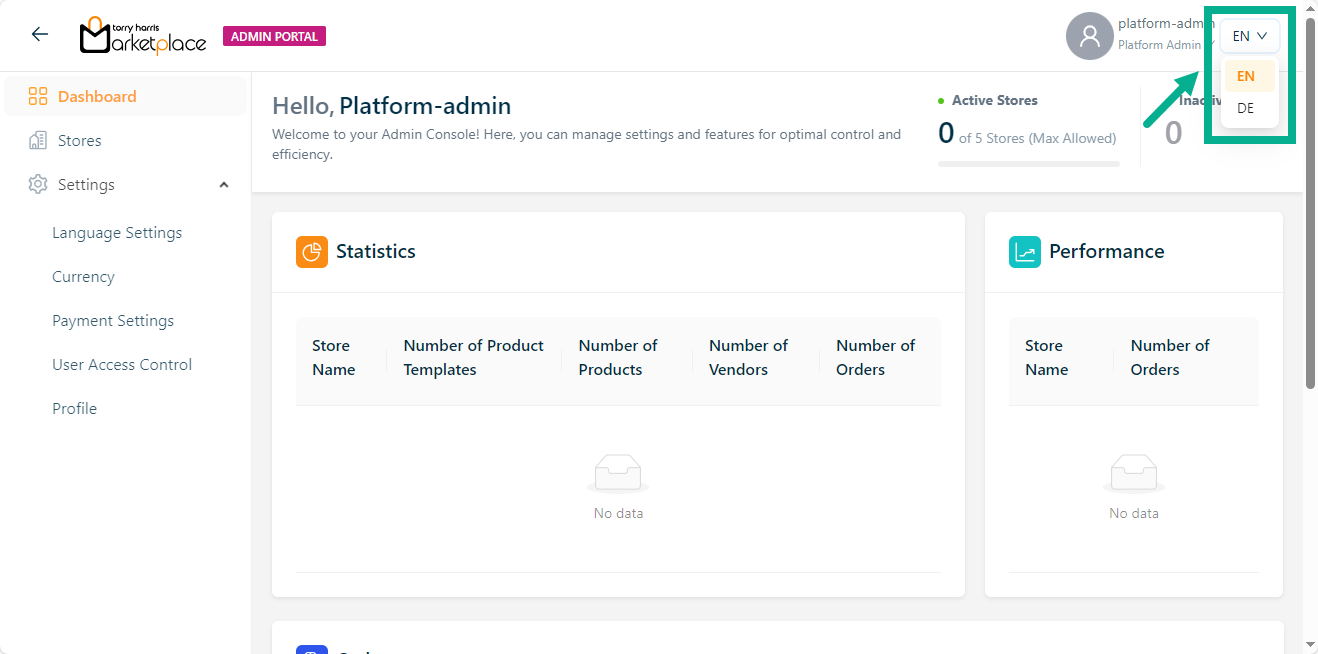Click the Settings gear icon
Viewport: 1318px width, 654px height.
click(38, 185)
